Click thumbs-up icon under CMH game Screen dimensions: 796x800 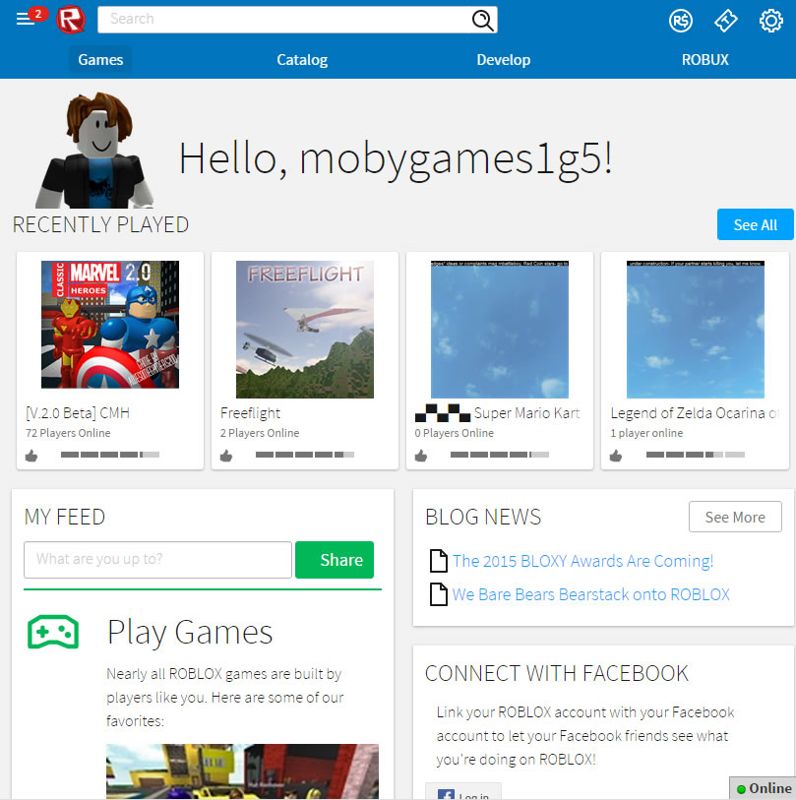point(32,455)
